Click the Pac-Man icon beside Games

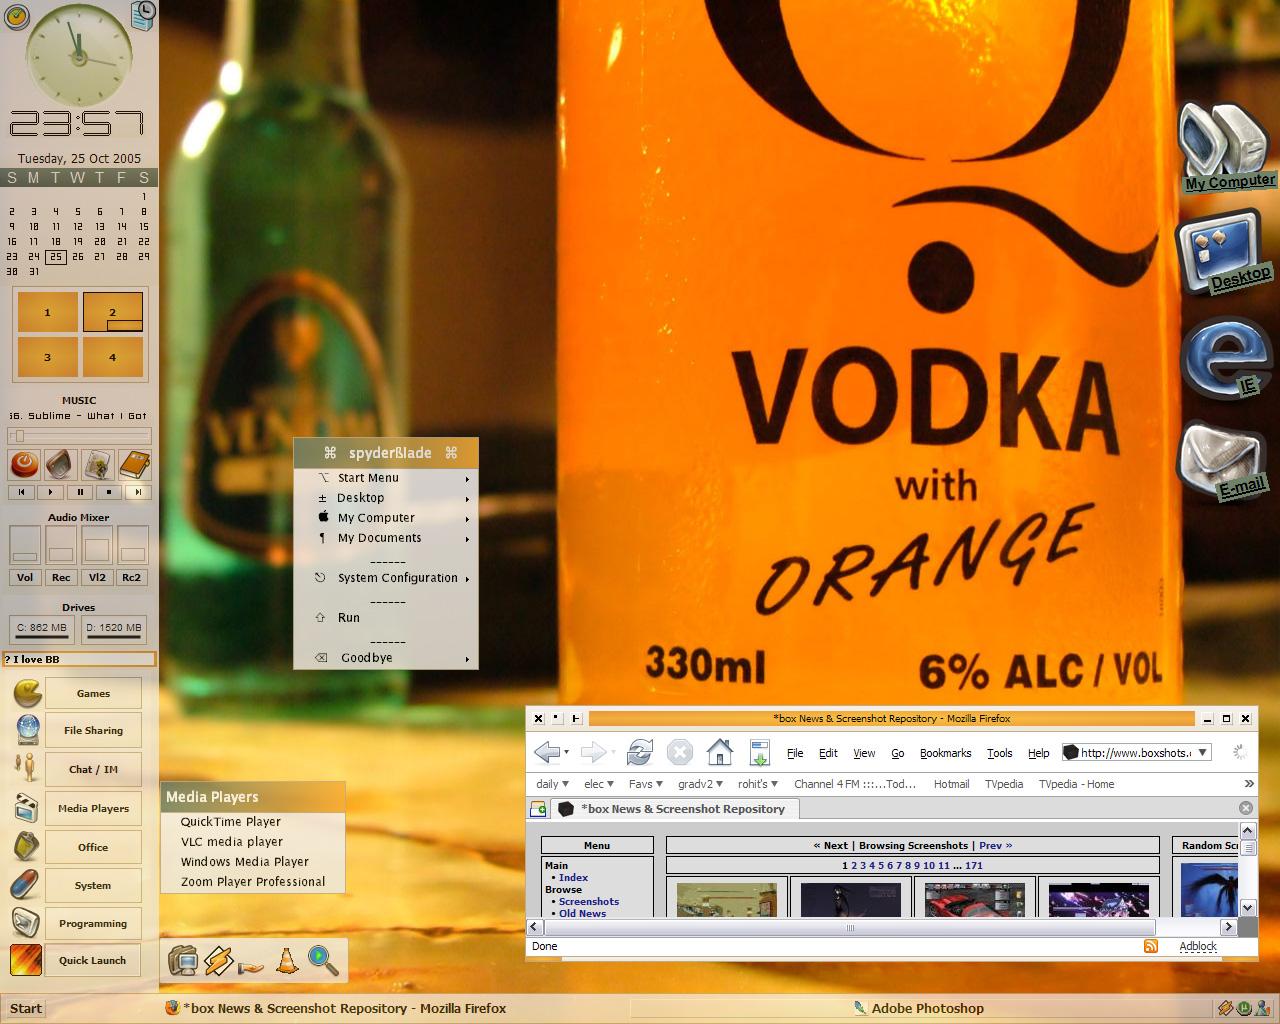point(27,693)
